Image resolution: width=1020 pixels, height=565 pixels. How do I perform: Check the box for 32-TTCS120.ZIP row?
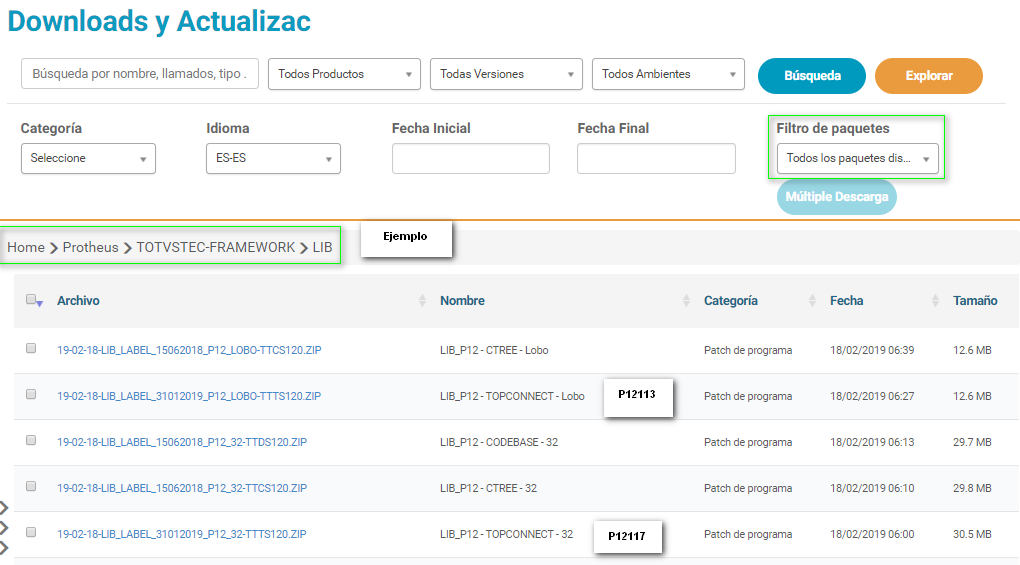[x=31, y=487]
